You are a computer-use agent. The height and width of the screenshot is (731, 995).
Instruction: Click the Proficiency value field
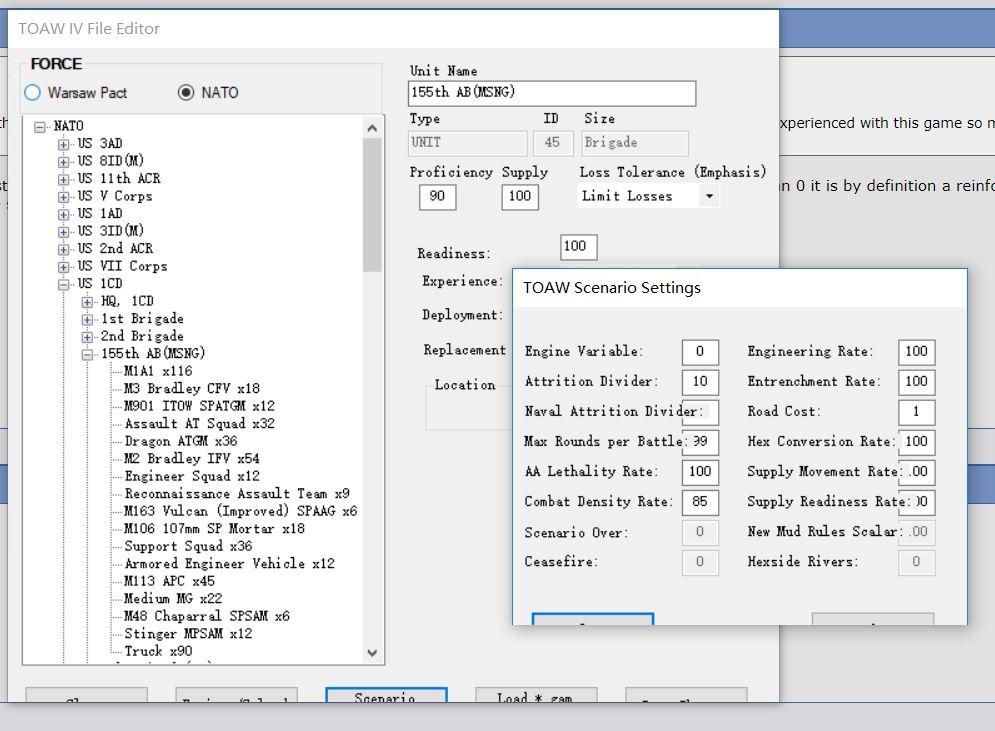pos(437,196)
